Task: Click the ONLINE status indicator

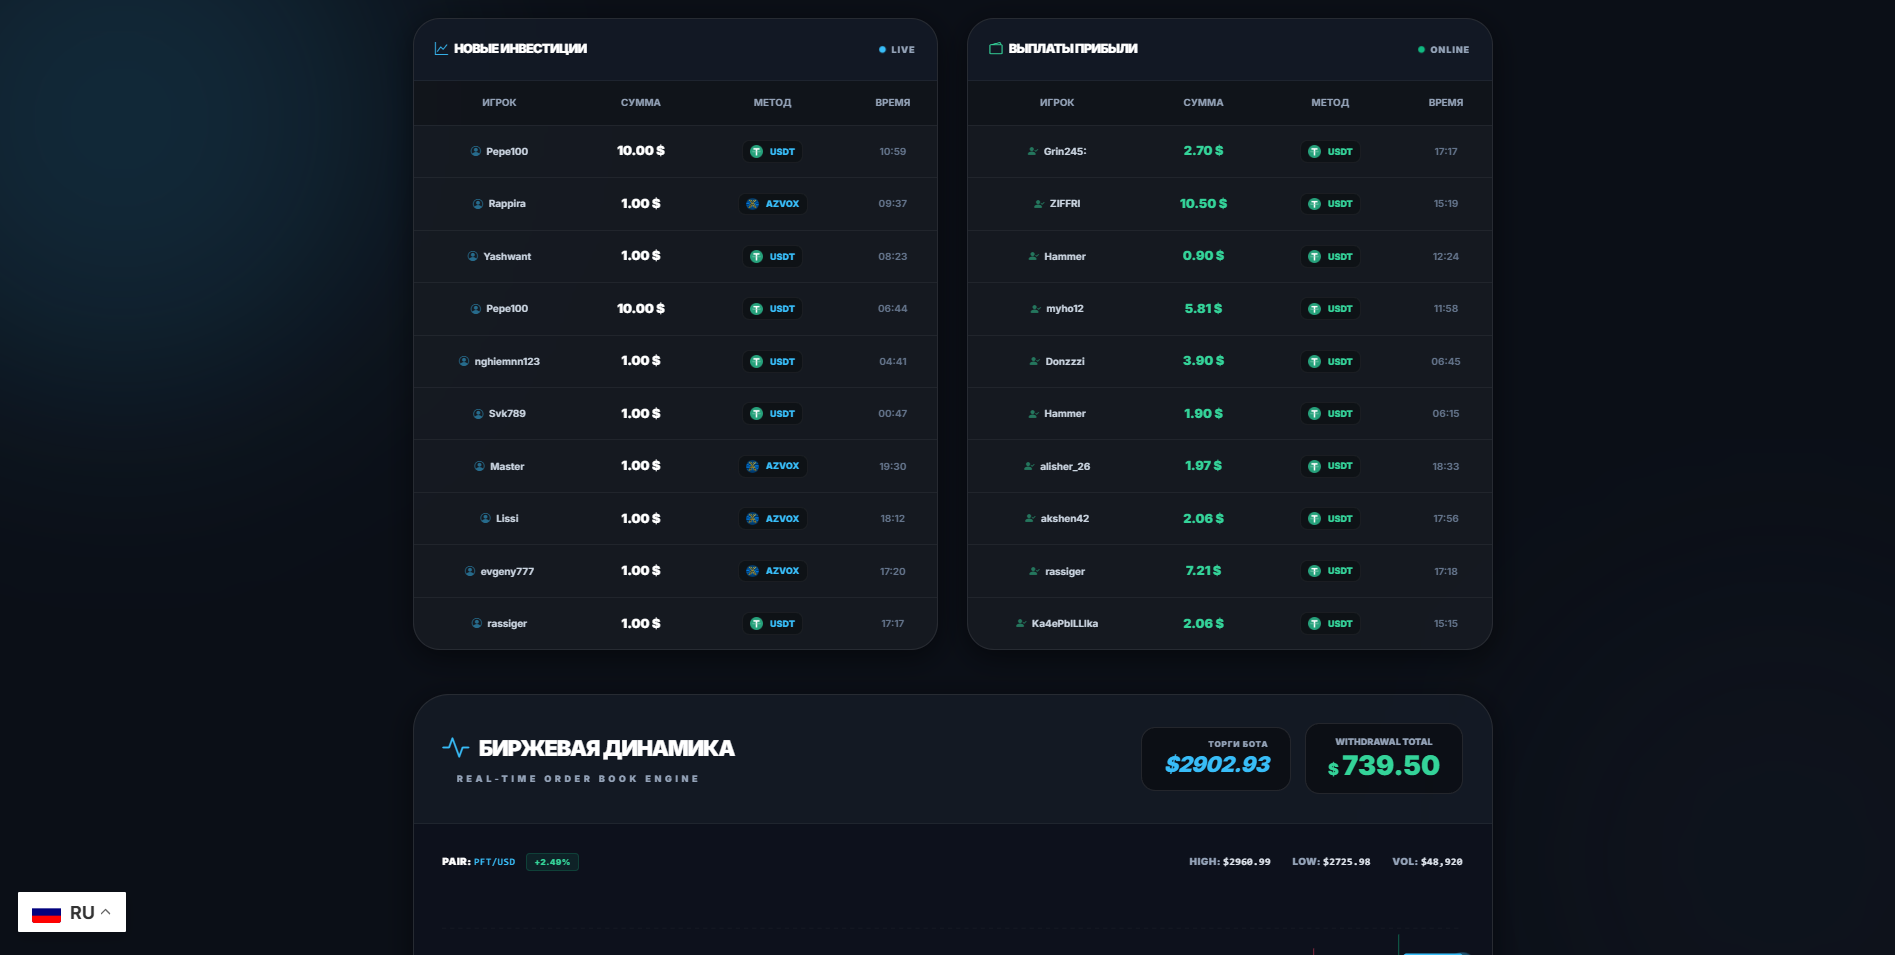Action: 1444,49
